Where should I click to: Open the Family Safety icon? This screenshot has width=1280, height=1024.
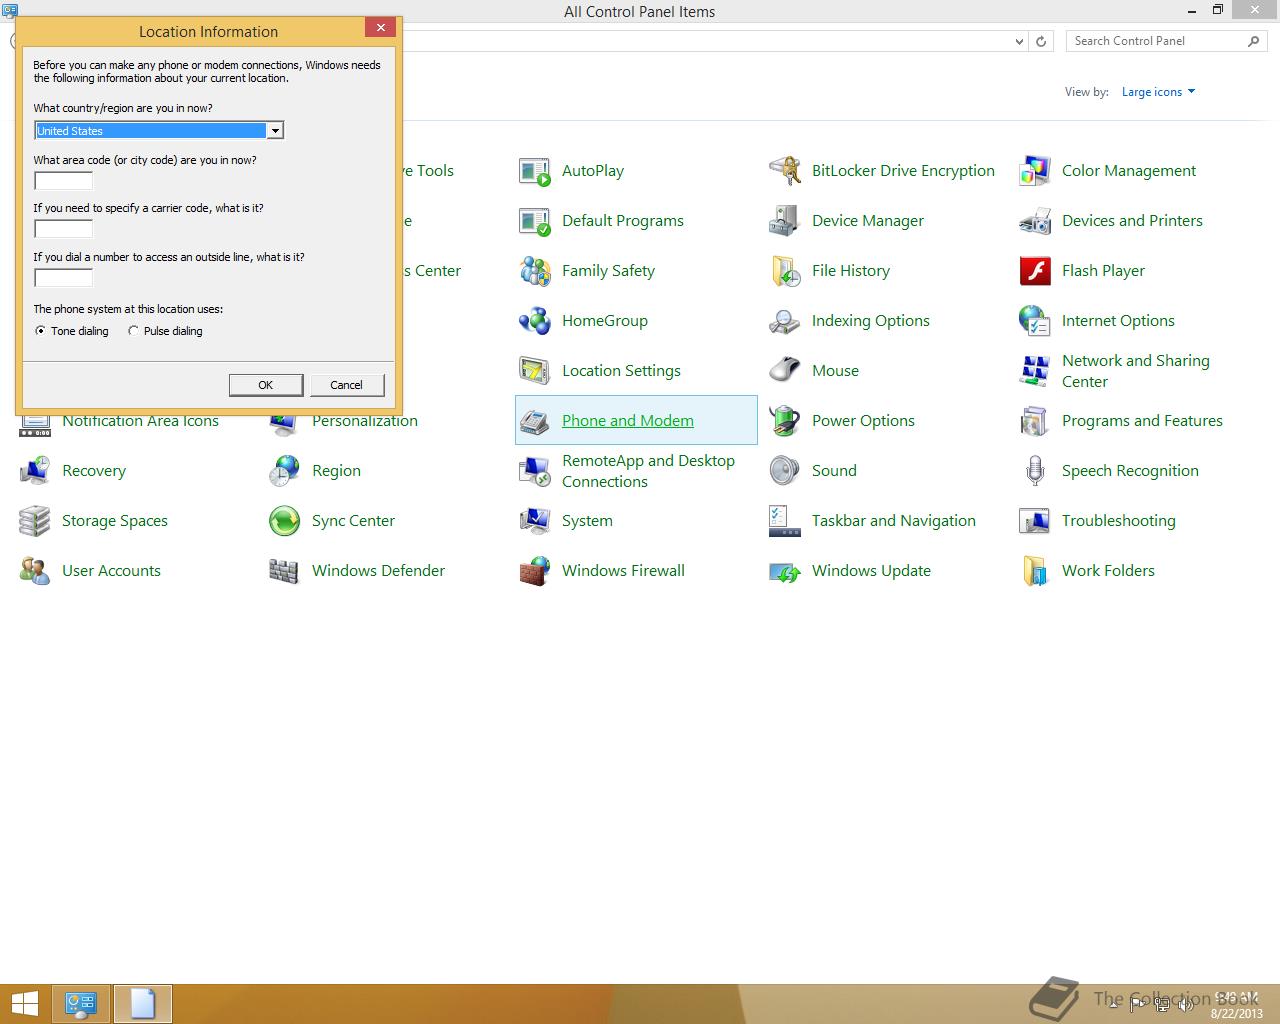pos(535,271)
